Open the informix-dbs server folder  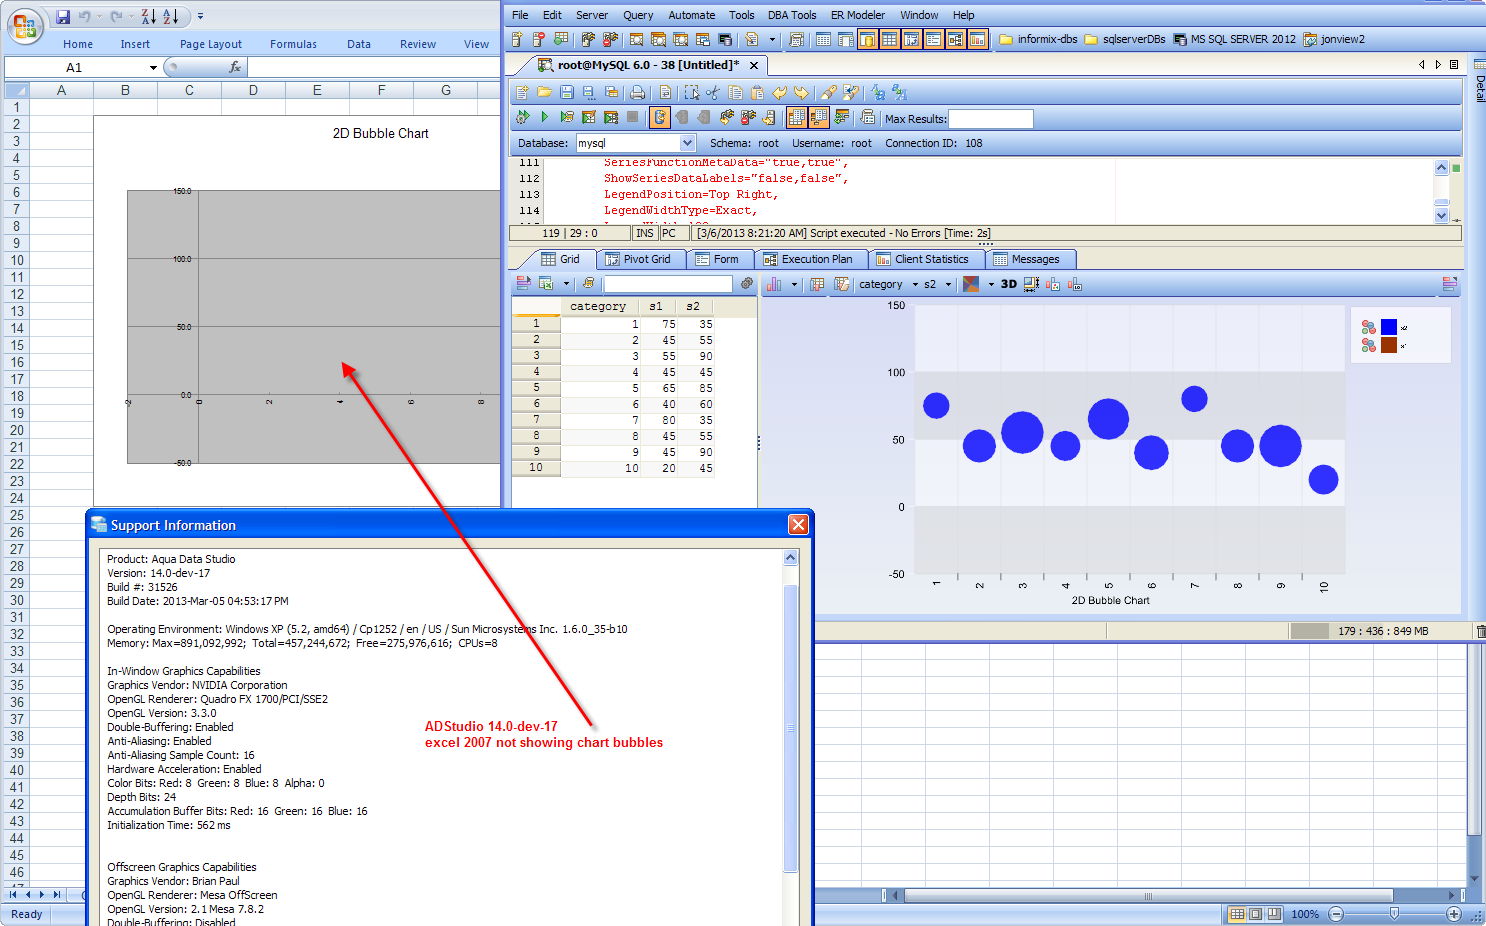point(1038,39)
